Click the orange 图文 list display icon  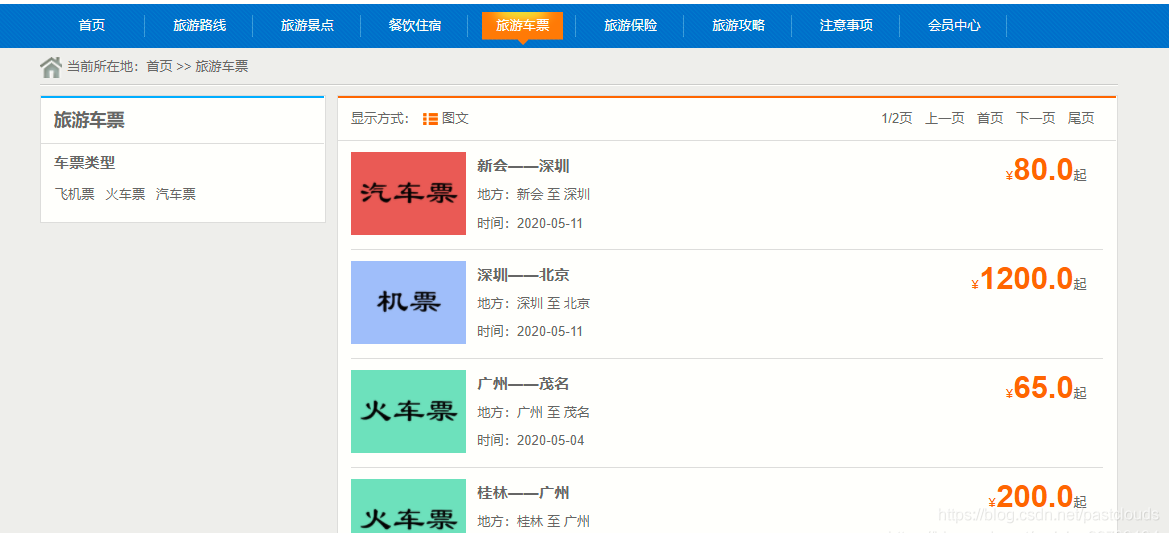pyautogui.click(x=430, y=119)
